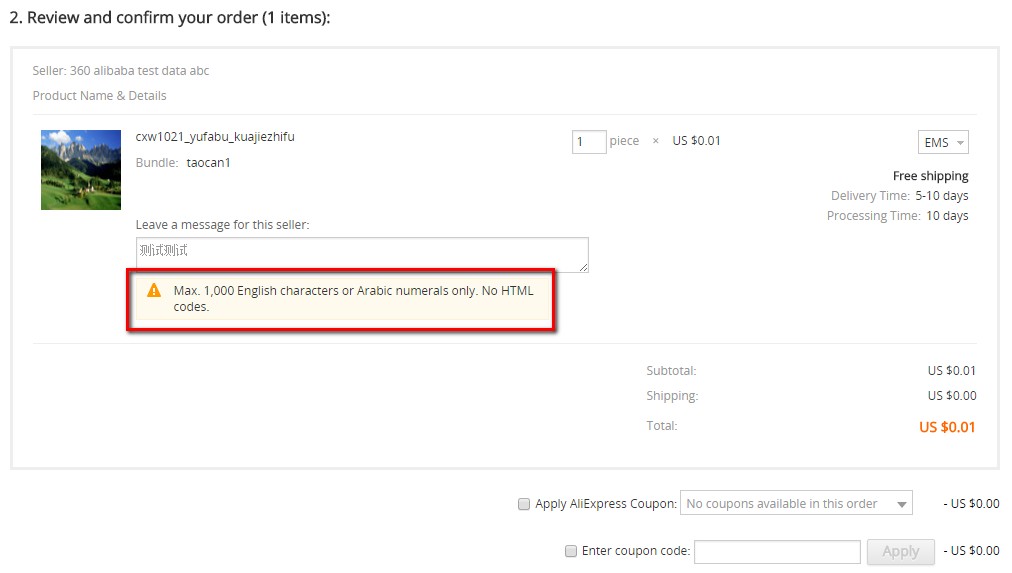
Task: Click the coupon code input field
Action: pos(777,551)
